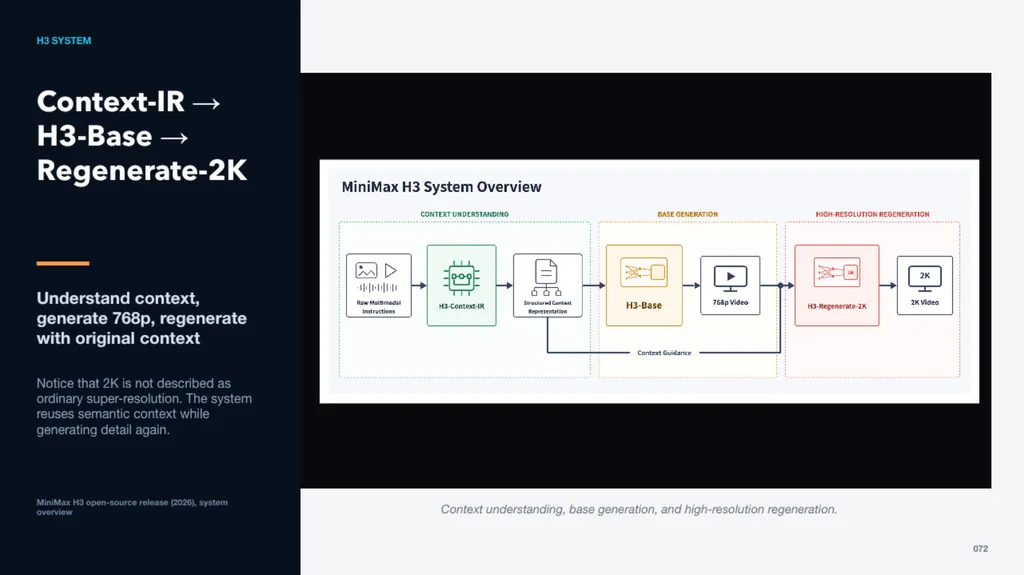The height and width of the screenshot is (575, 1024).
Task: Select the H3-Base model block icon
Action: pyautogui.click(x=644, y=272)
